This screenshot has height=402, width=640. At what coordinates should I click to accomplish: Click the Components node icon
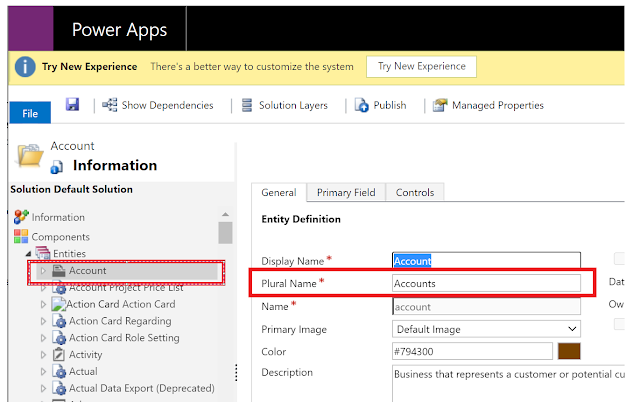tap(21, 236)
